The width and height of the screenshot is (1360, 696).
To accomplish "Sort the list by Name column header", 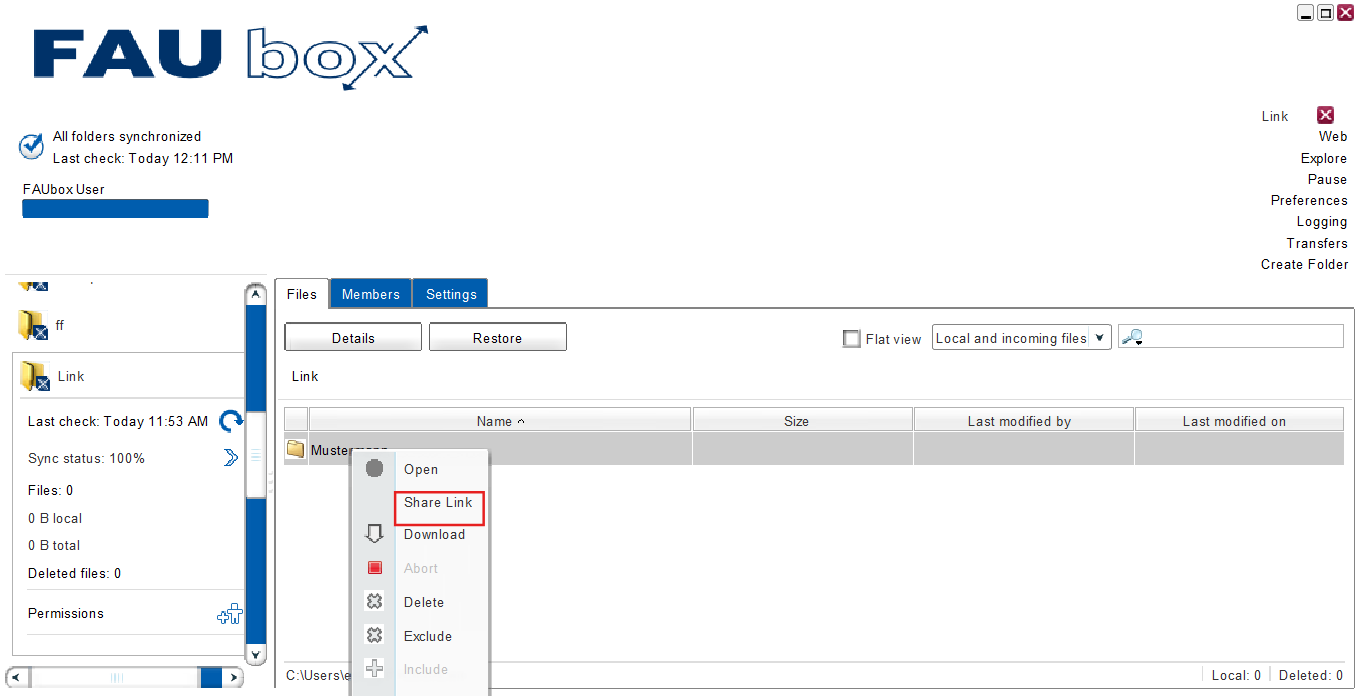I will point(500,420).
